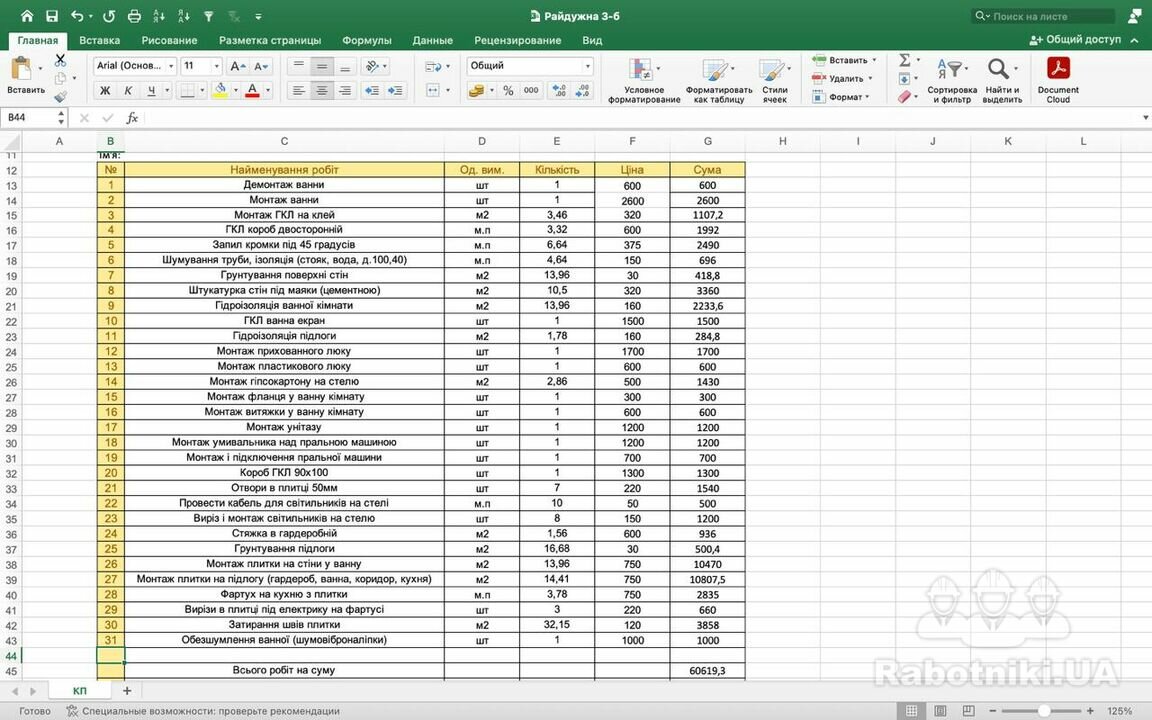Viewport: 1152px width, 720px height.
Task: Add a new sheet with plus button
Action: pos(127,691)
